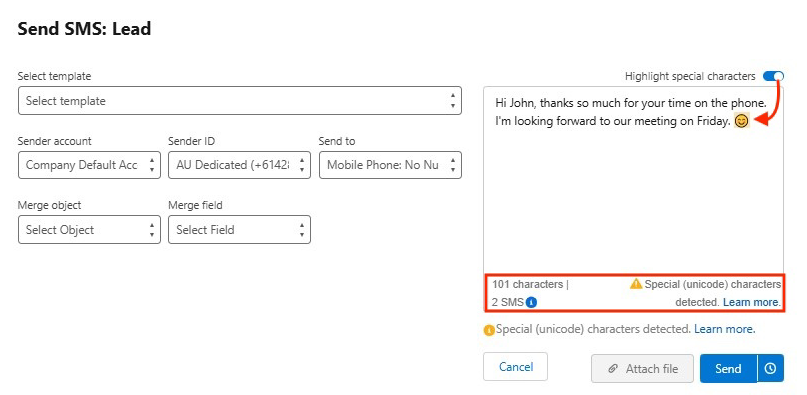The height and width of the screenshot is (395, 807).
Task: Click the schedule clock icon beside Send
Action: (770, 368)
